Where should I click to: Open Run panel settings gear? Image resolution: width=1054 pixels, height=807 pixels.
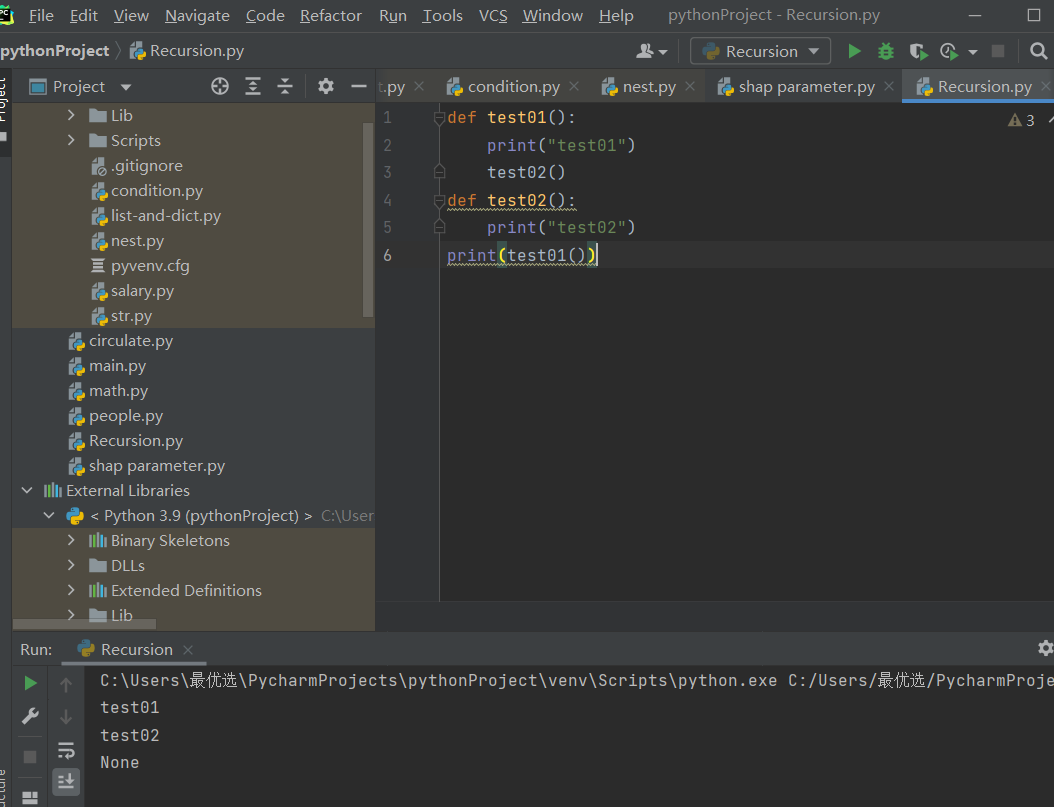tap(1045, 648)
